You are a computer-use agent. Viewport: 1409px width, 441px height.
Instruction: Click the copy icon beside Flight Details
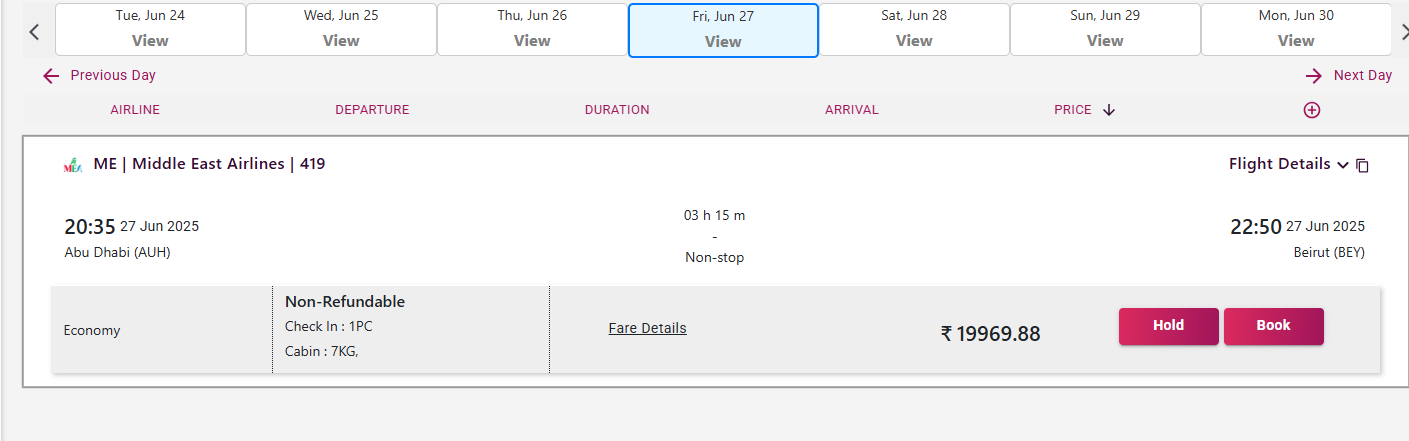coord(1362,166)
